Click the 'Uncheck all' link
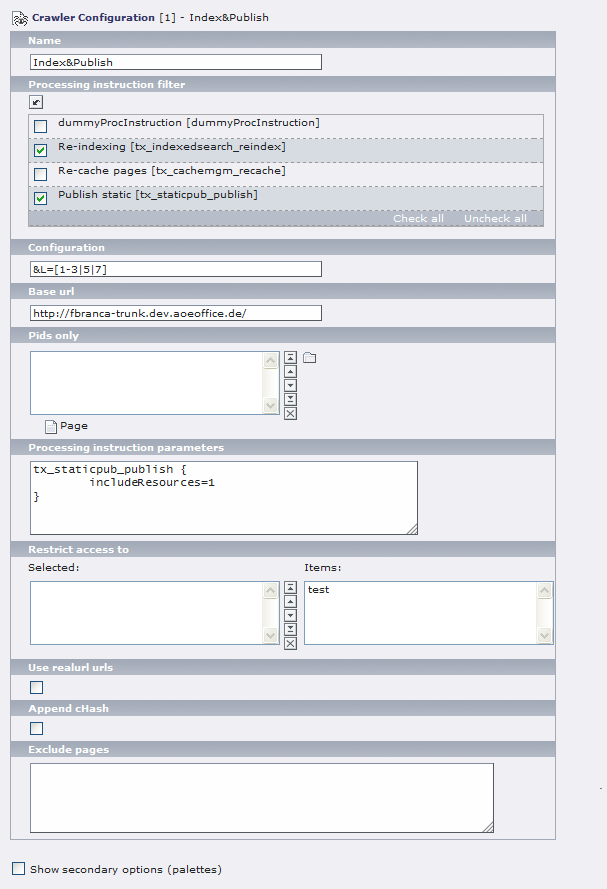The image size is (607, 889). coord(495,218)
